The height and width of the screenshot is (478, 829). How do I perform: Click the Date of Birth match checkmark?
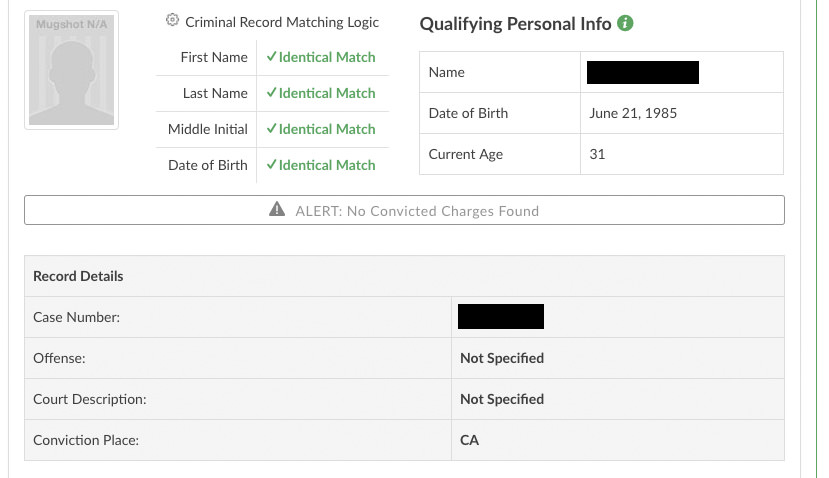271,165
